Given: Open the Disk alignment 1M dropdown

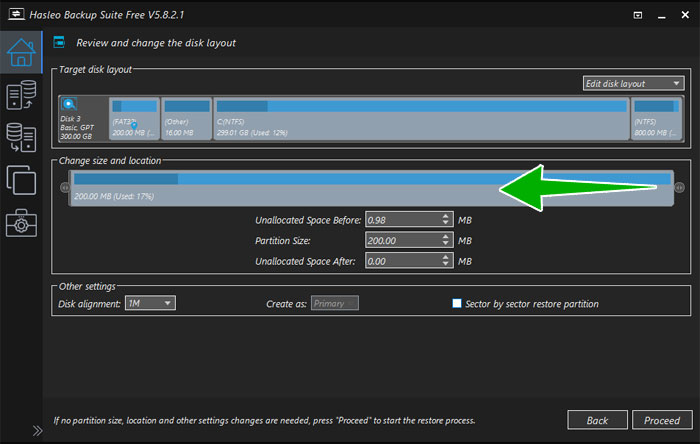Looking at the screenshot, I should [150, 303].
